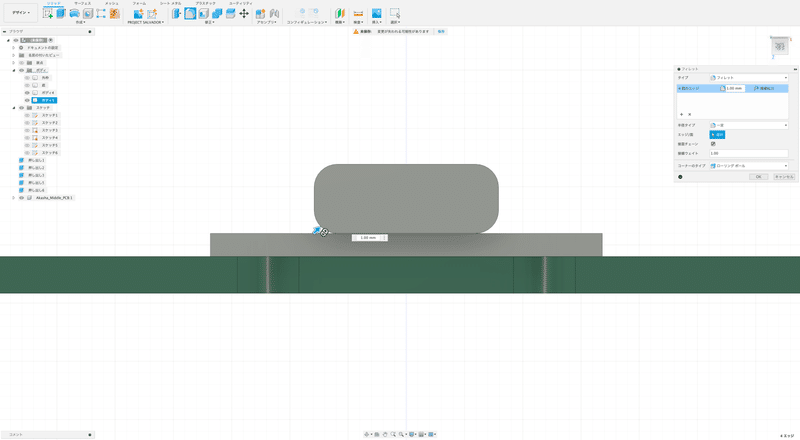Select the Create Form orange icon
Viewport: 800px width, 440px height.
coord(115,14)
